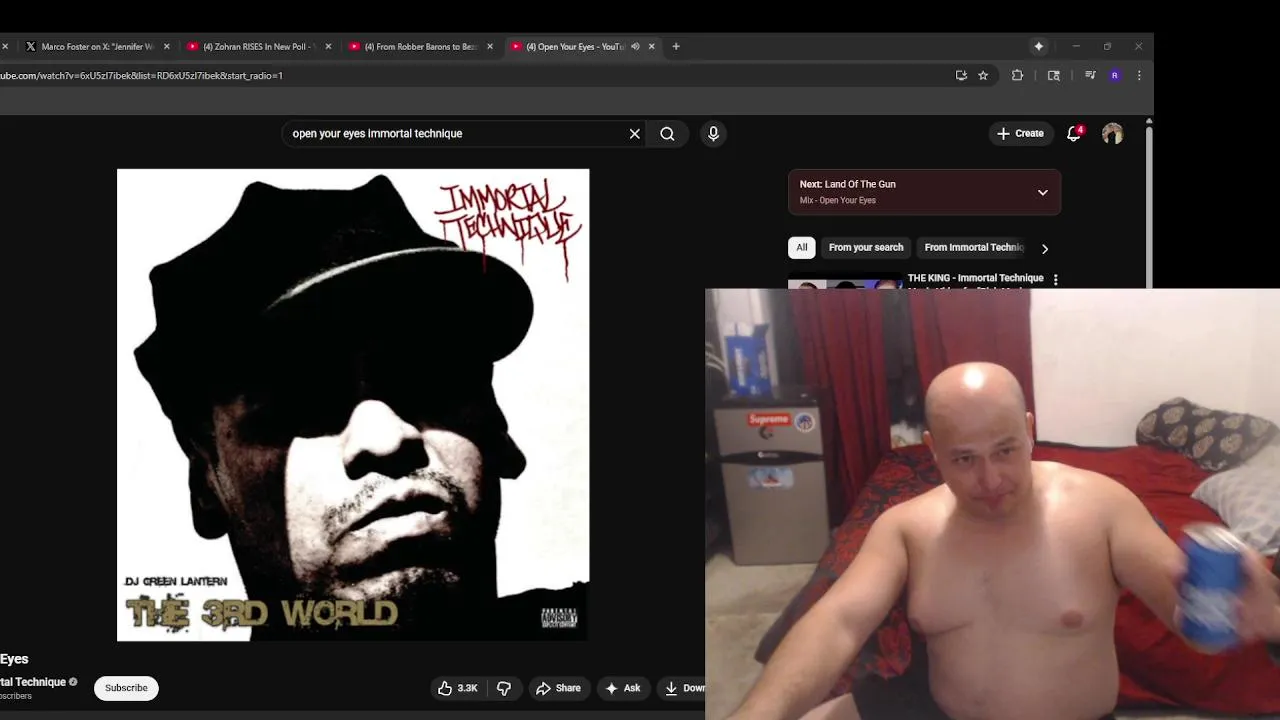Click the YouTube search magnifier button
The width and height of the screenshot is (1280, 720).
coord(667,133)
